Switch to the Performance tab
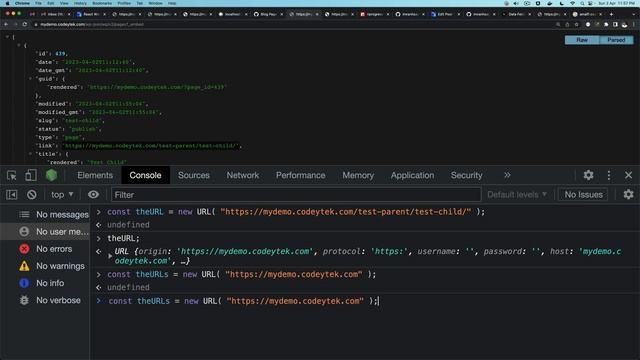Screen dimensions: 640x360 300,175
